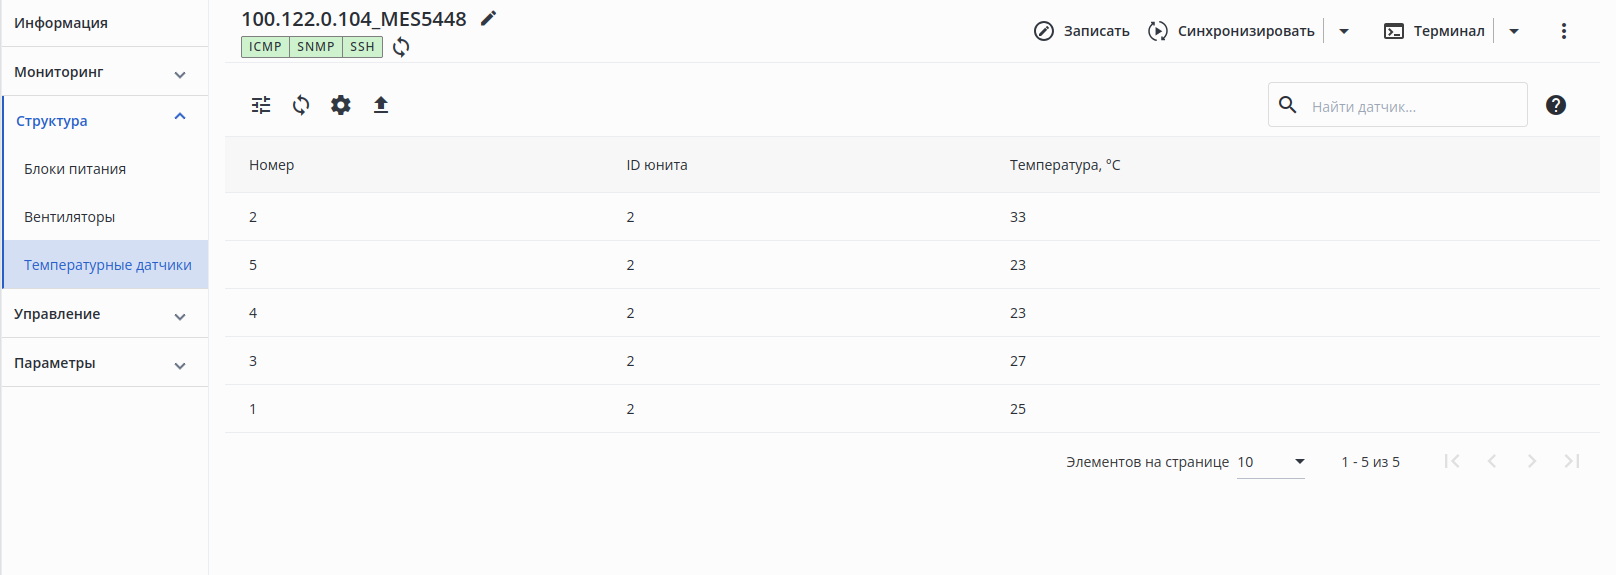Select Блоки питания in sidebar

tap(75, 169)
